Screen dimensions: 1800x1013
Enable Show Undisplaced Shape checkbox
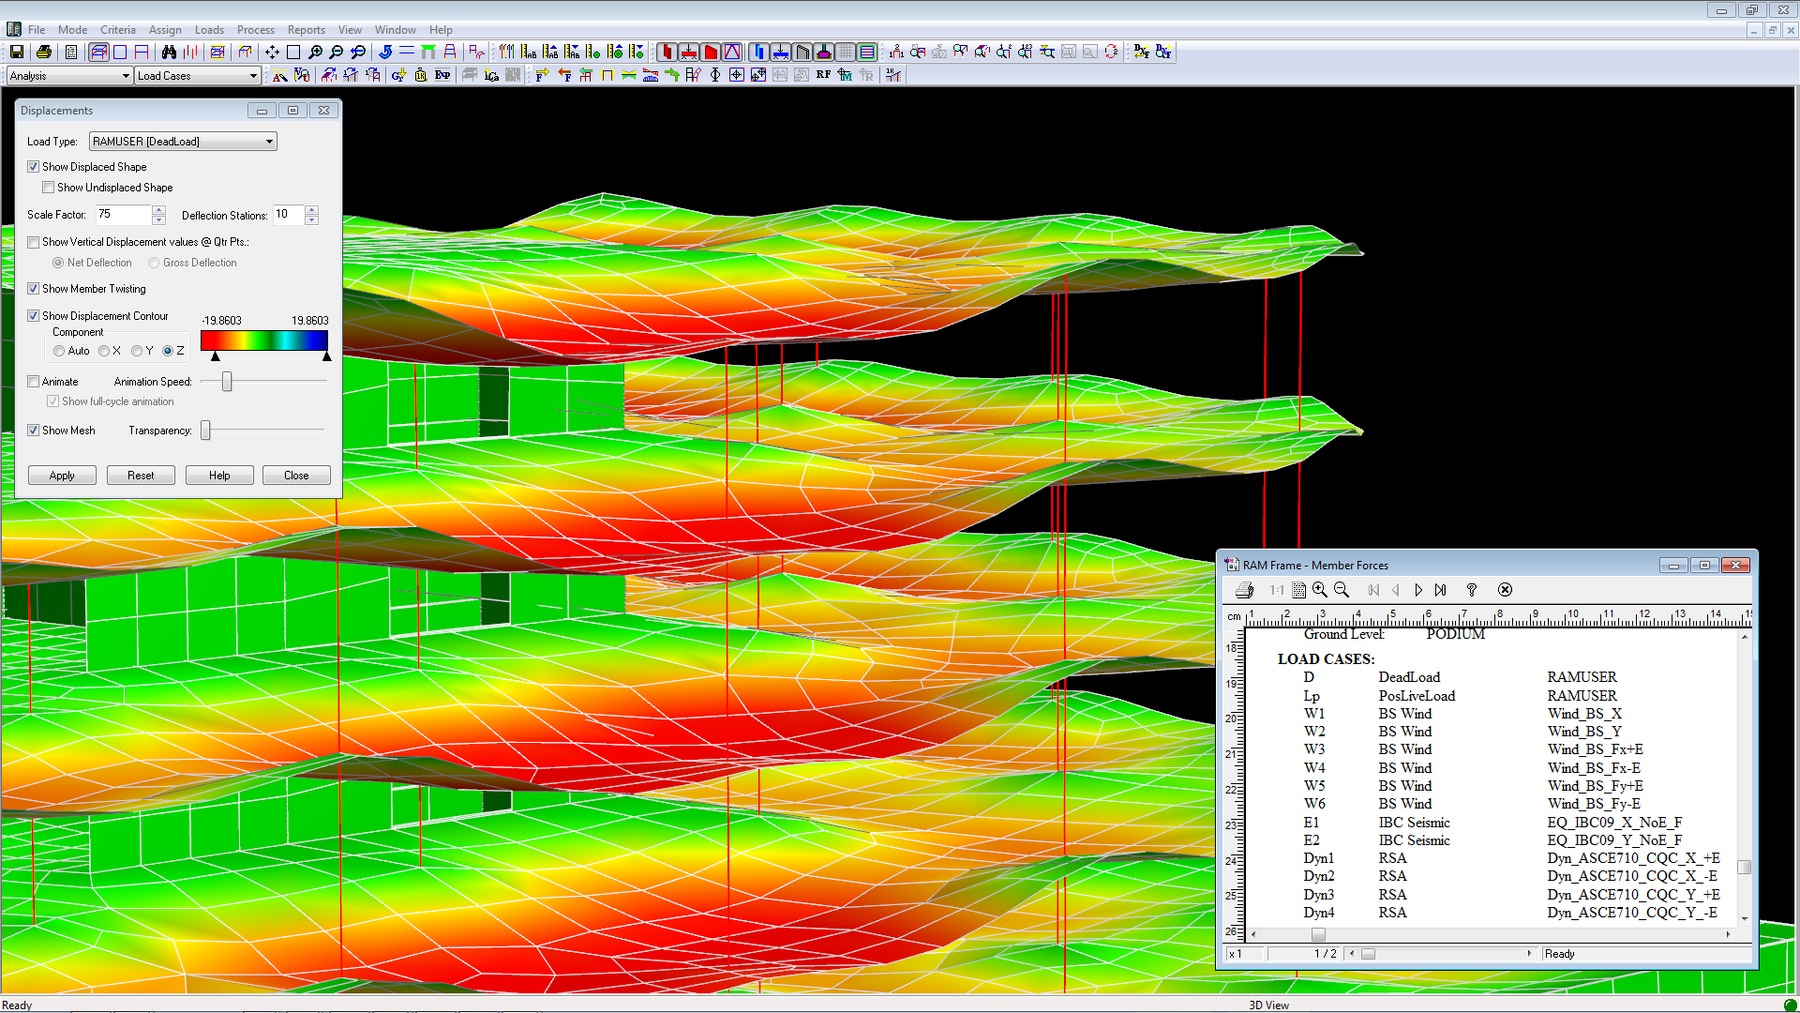(48, 187)
